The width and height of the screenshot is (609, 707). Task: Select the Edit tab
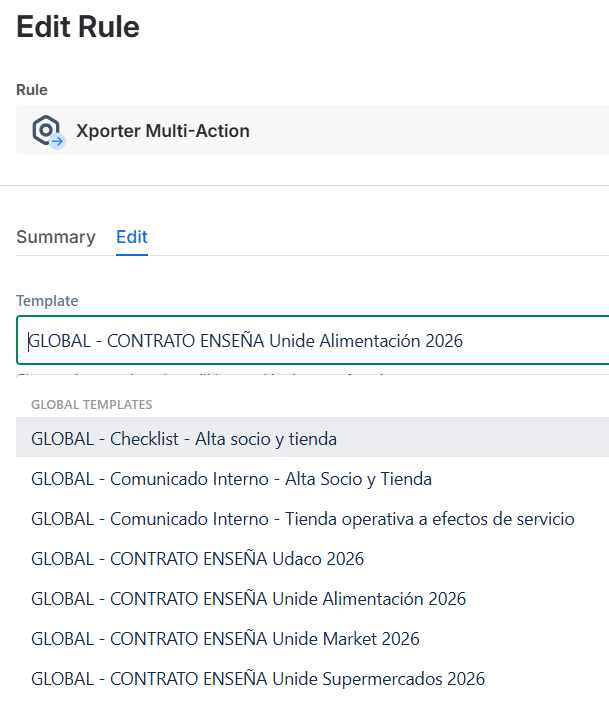click(x=132, y=237)
